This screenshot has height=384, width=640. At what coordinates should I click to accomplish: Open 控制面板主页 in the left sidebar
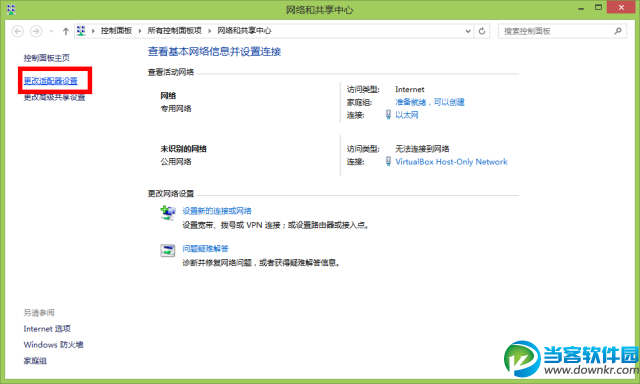click(47, 58)
